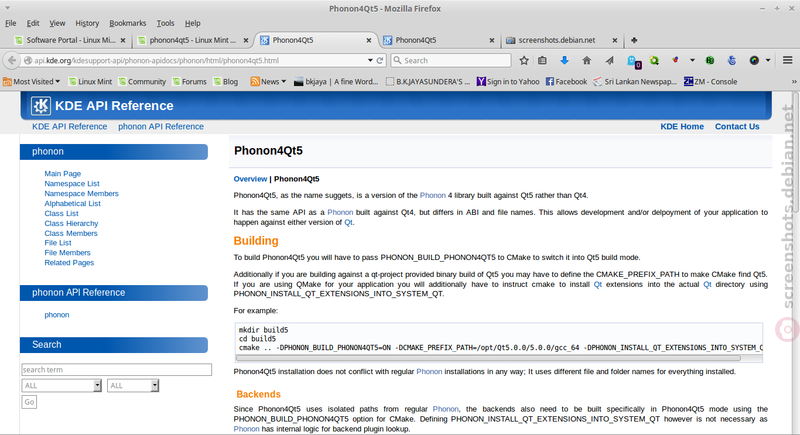Image resolution: width=800 pixels, height=435 pixels.
Task: Open the History menu
Action: (87, 23)
